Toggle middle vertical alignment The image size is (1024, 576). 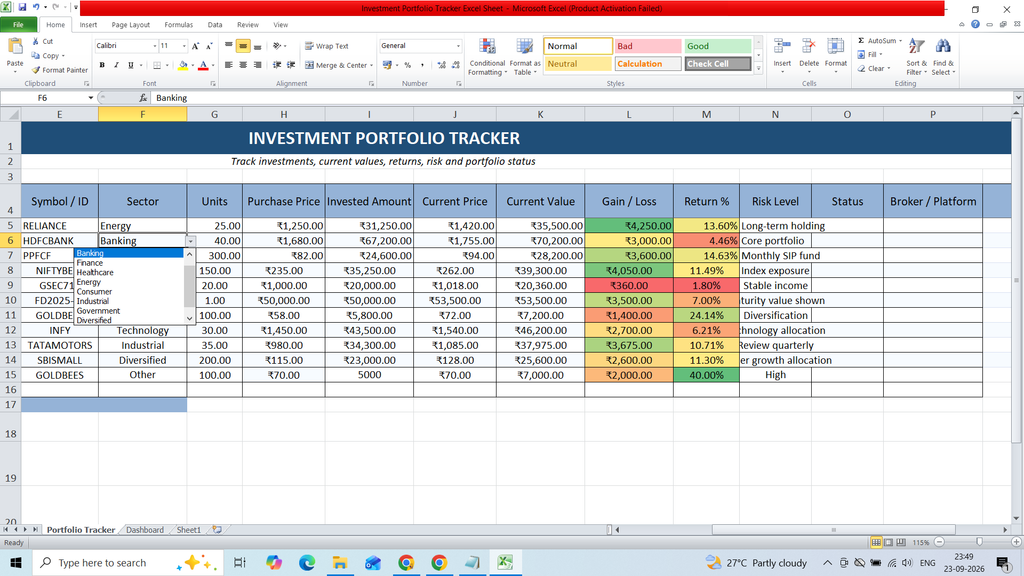pyautogui.click(x=243, y=46)
